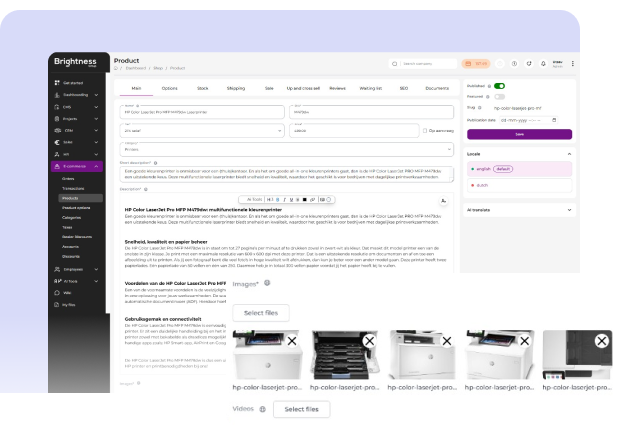This screenshot has width=626, height=425.
Task: Switch to the Options tab
Action: pyautogui.click(x=170, y=88)
